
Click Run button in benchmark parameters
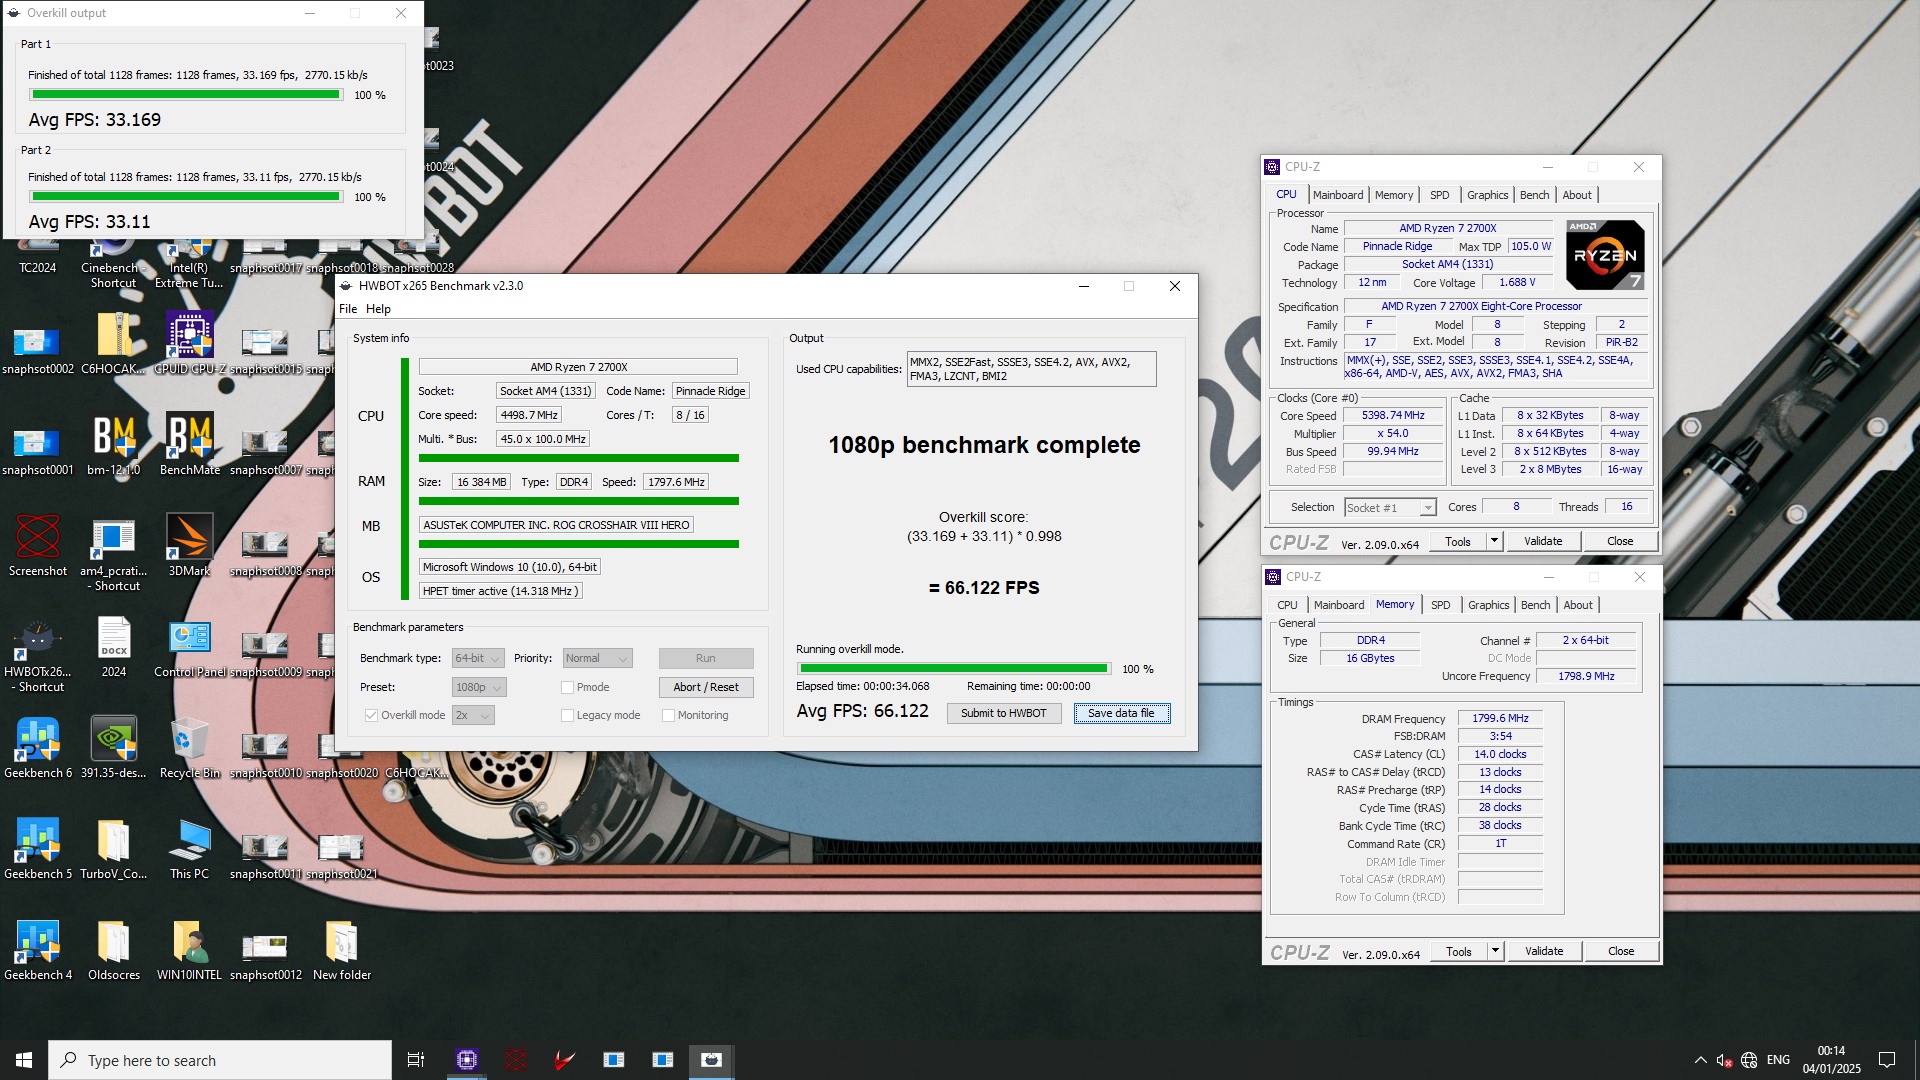706,658
